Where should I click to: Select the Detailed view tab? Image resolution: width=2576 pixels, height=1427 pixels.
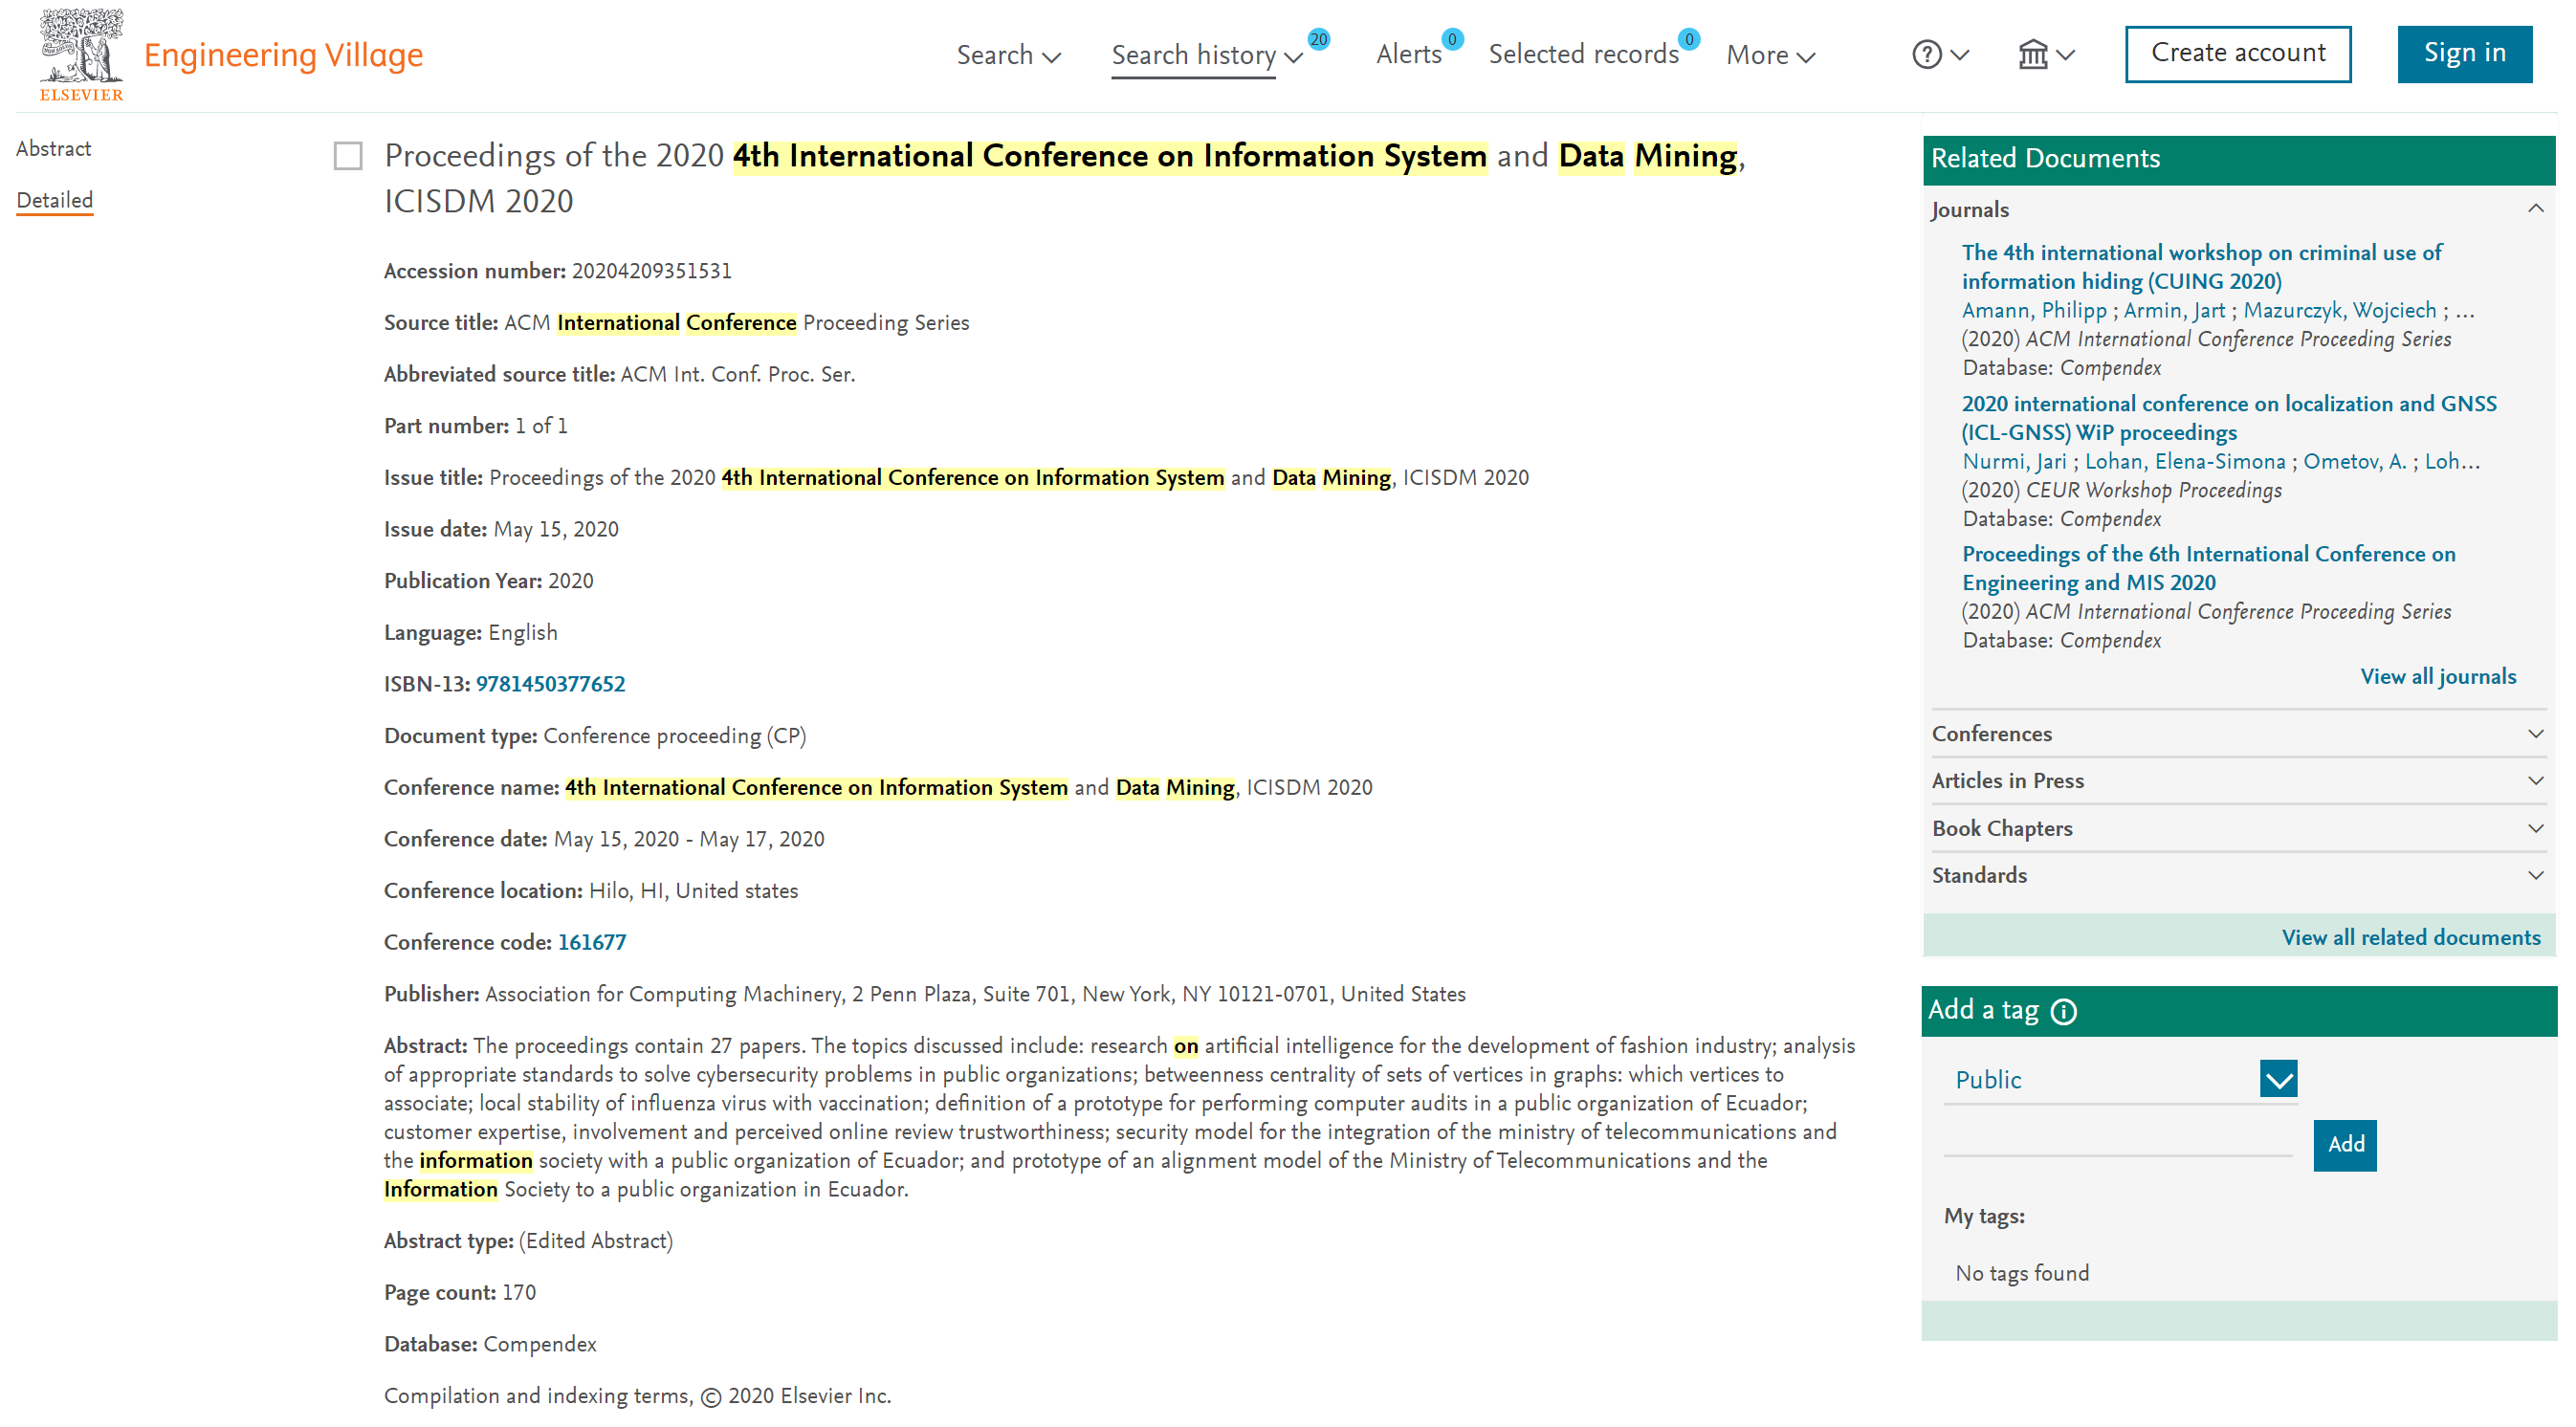tap(55, 200)
